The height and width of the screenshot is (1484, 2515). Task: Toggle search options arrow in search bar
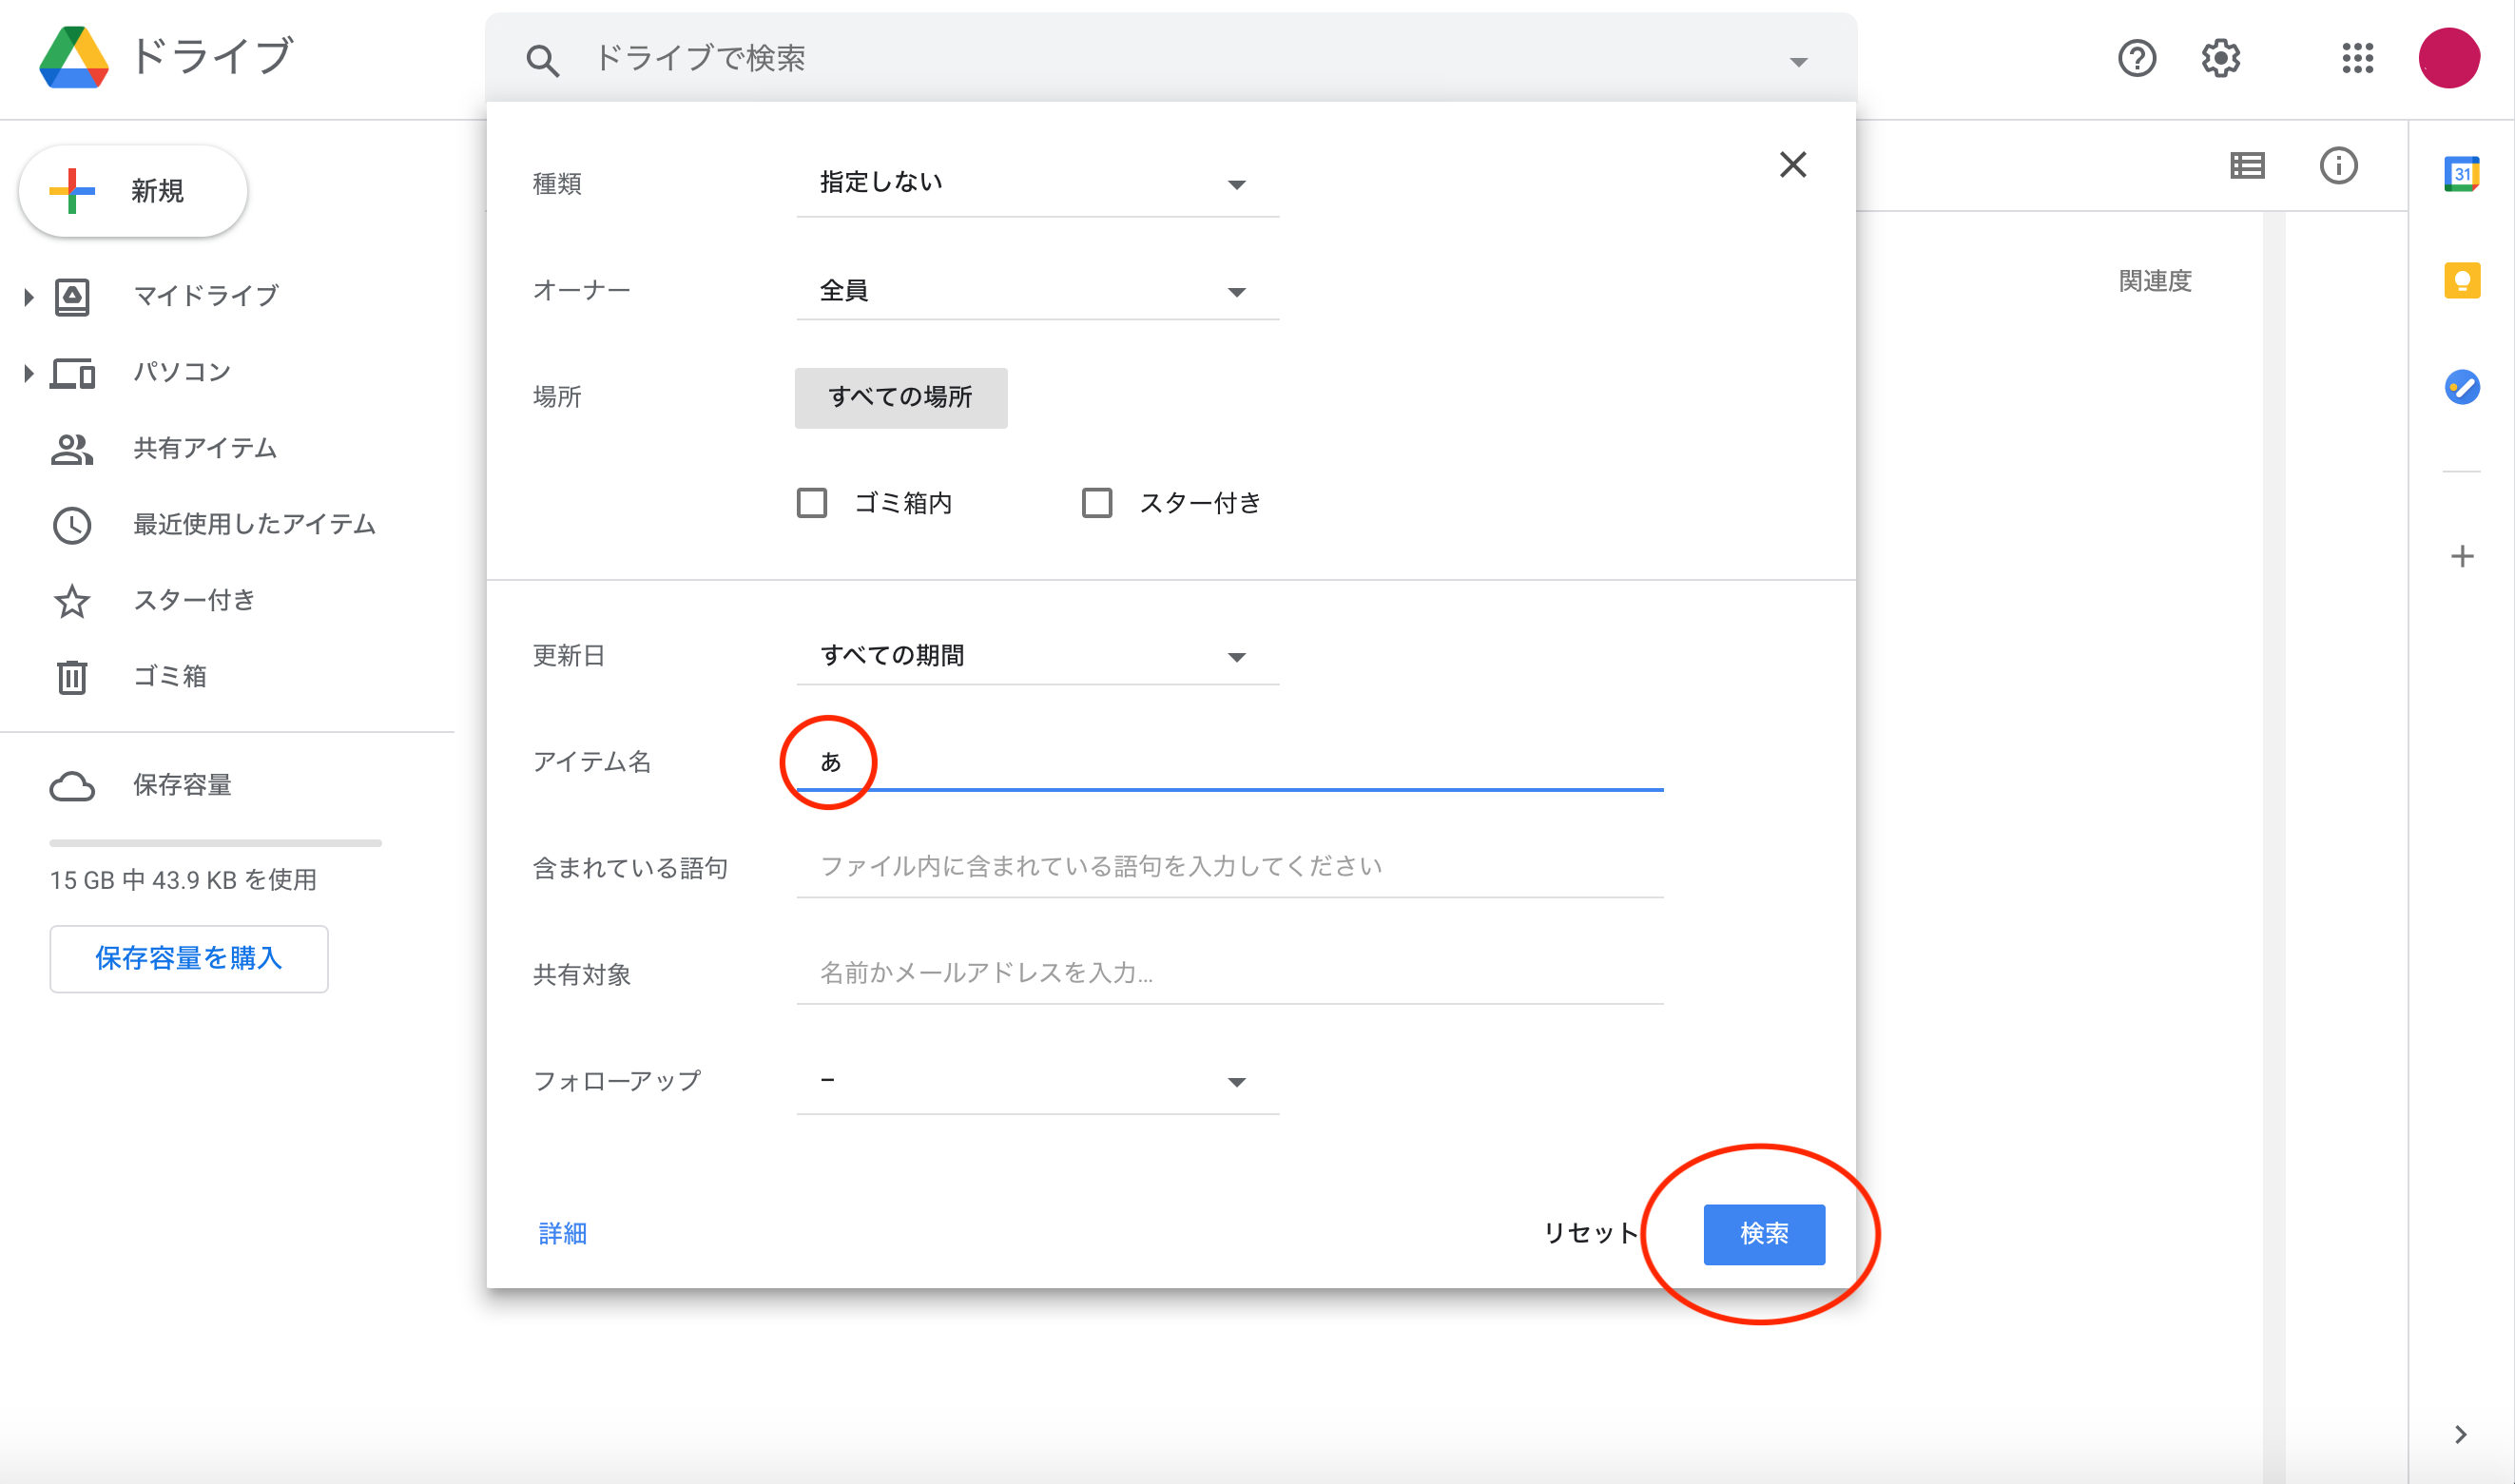1798,61
